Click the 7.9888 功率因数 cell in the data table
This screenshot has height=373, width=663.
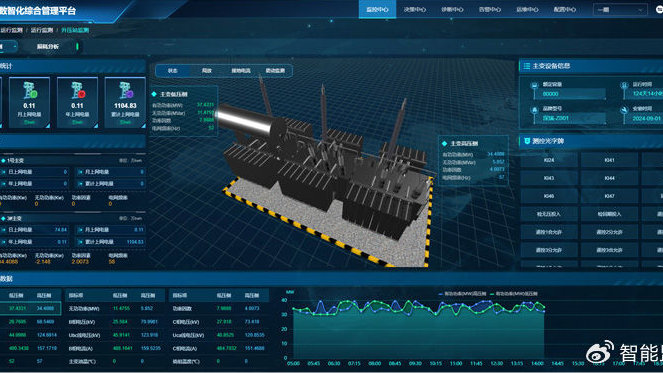[x=224, y=309]
